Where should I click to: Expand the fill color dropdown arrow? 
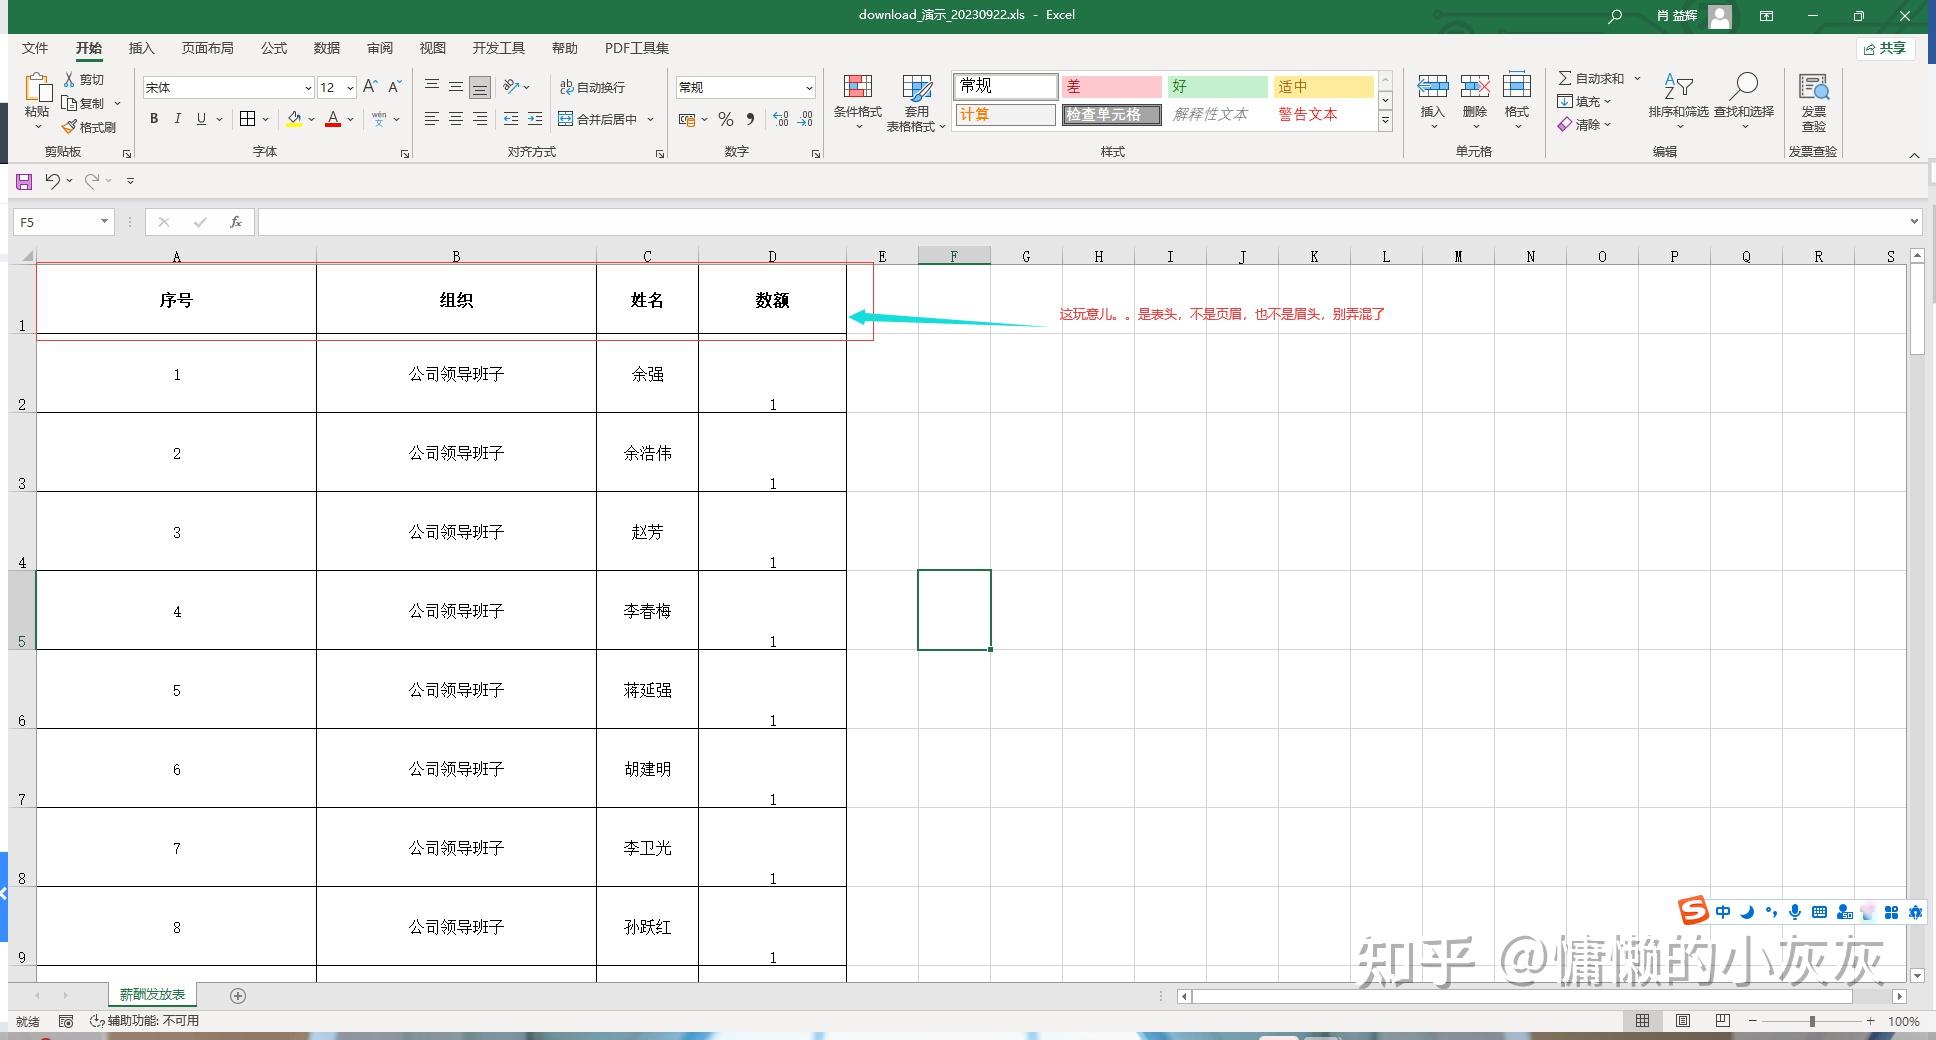[309, 119]
